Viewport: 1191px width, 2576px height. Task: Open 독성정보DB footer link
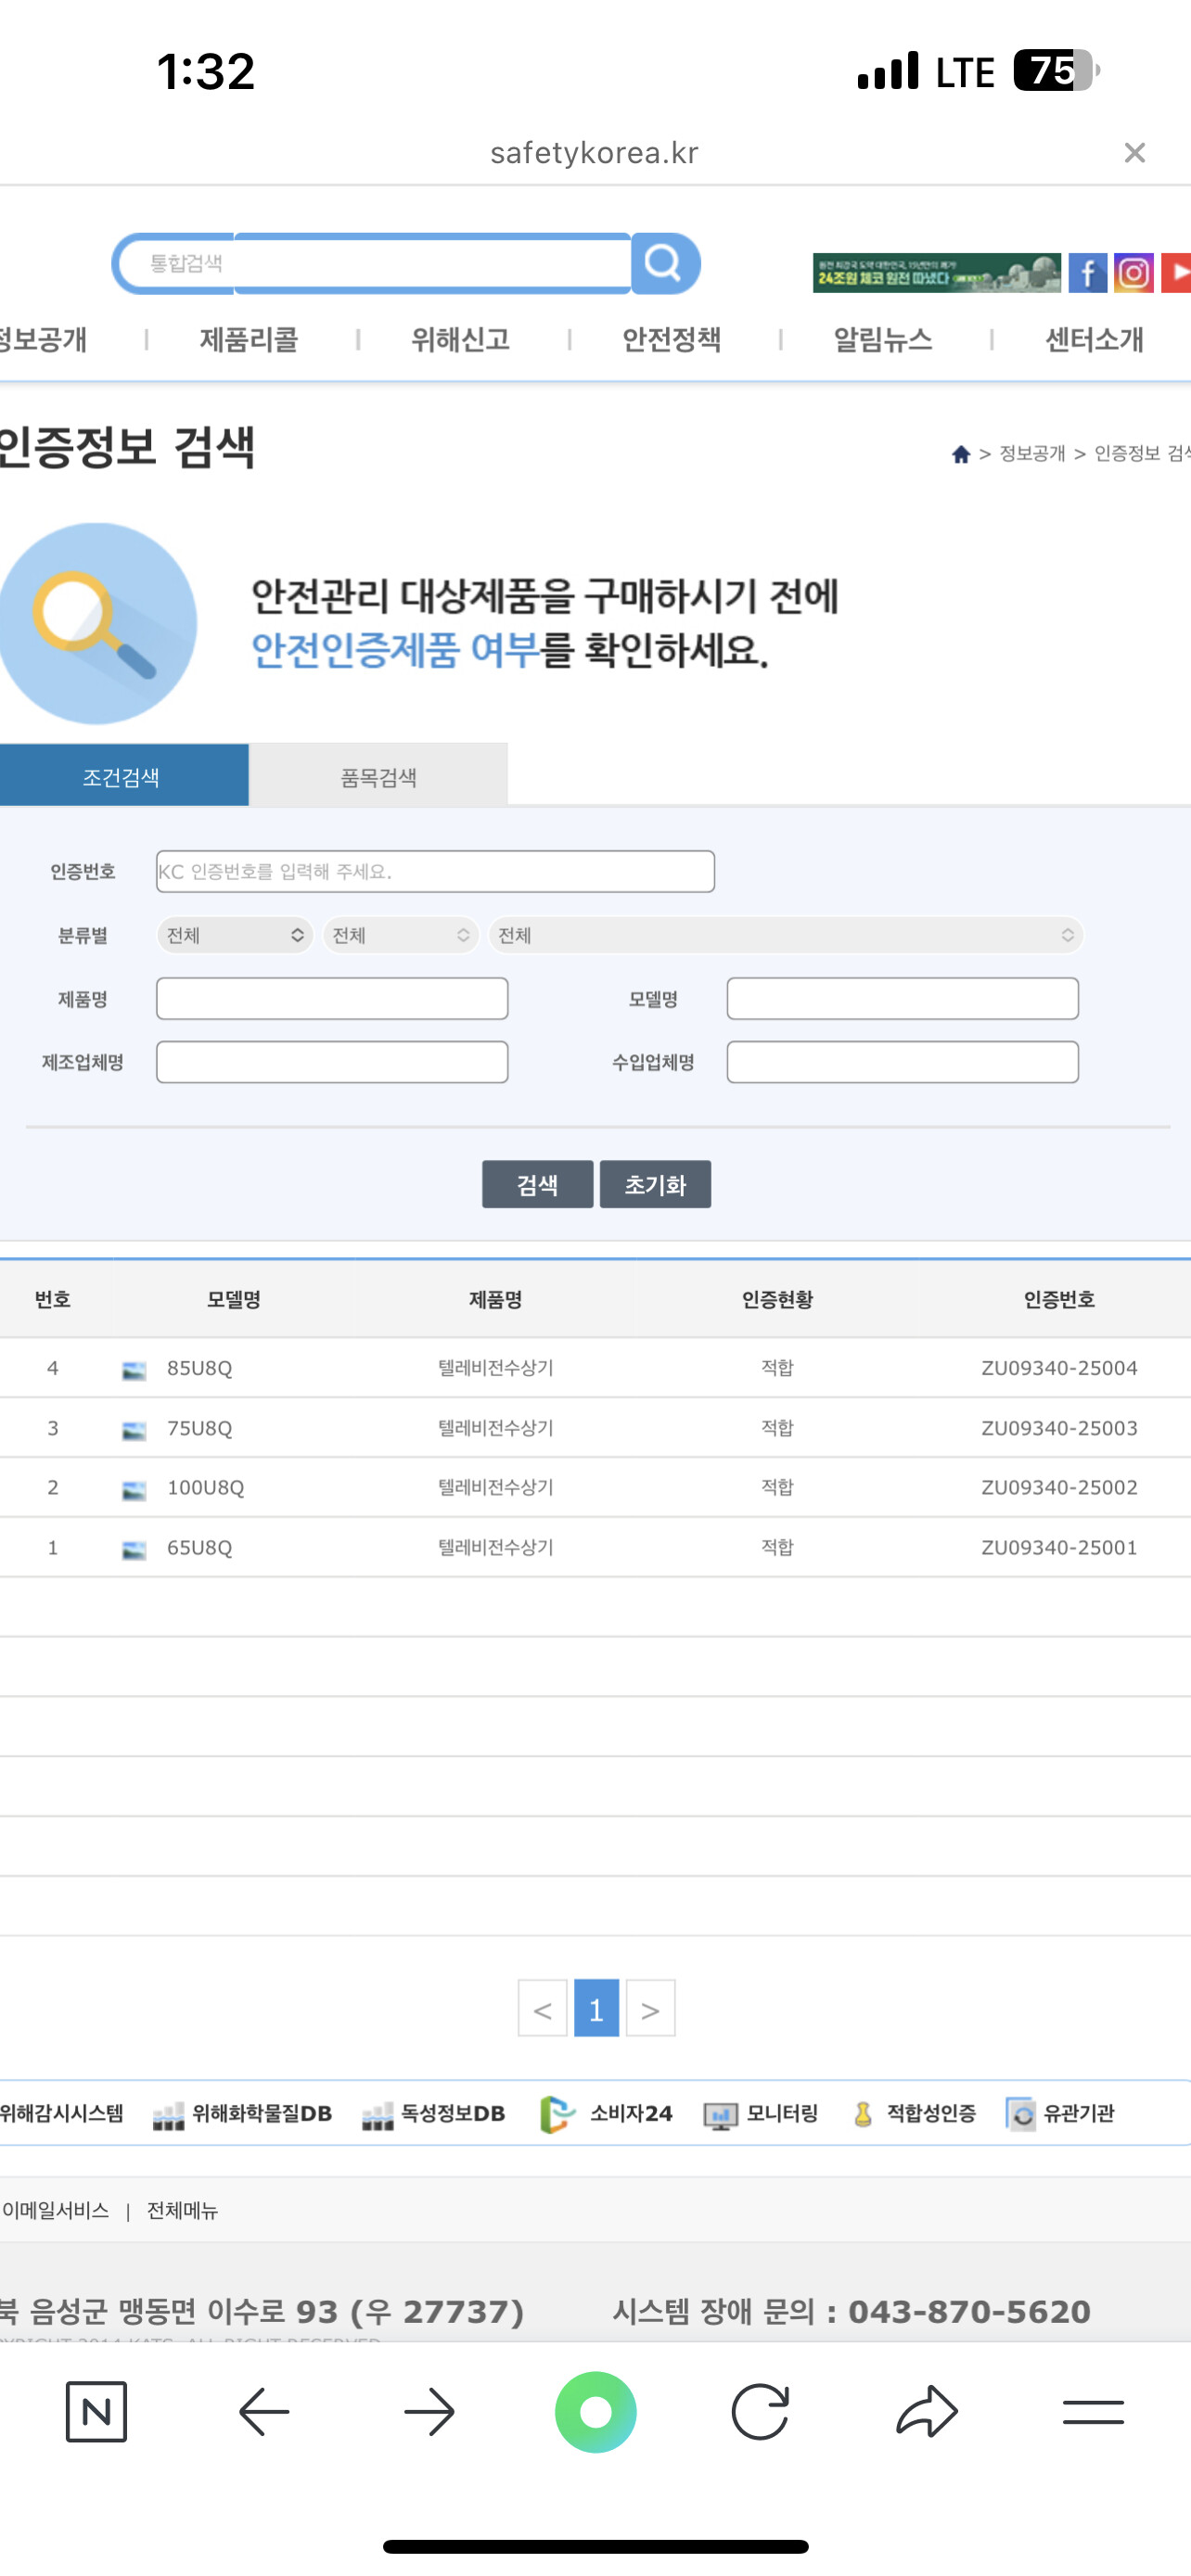click(433, 2113)
